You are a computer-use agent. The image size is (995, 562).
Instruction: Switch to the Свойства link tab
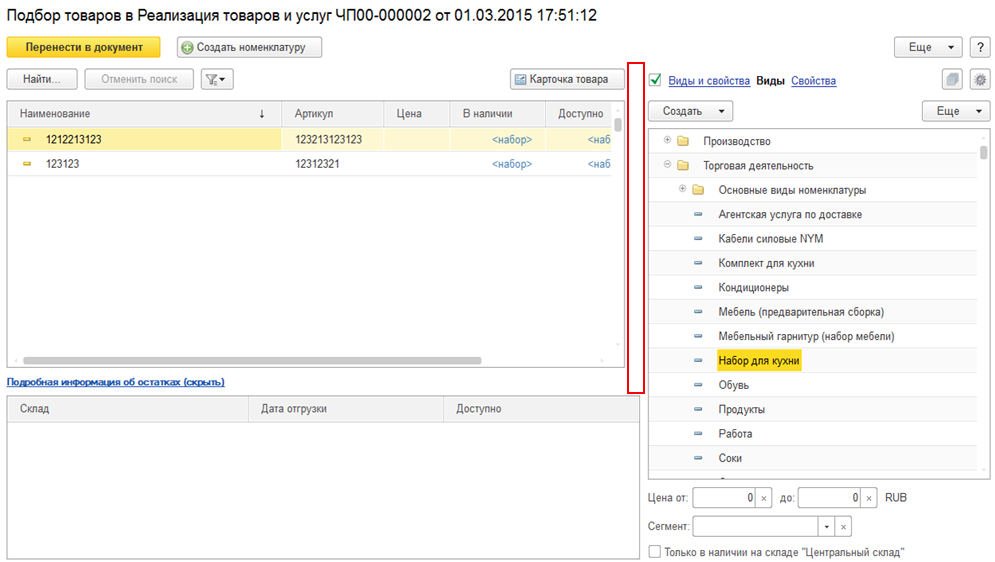click(813, 81)
